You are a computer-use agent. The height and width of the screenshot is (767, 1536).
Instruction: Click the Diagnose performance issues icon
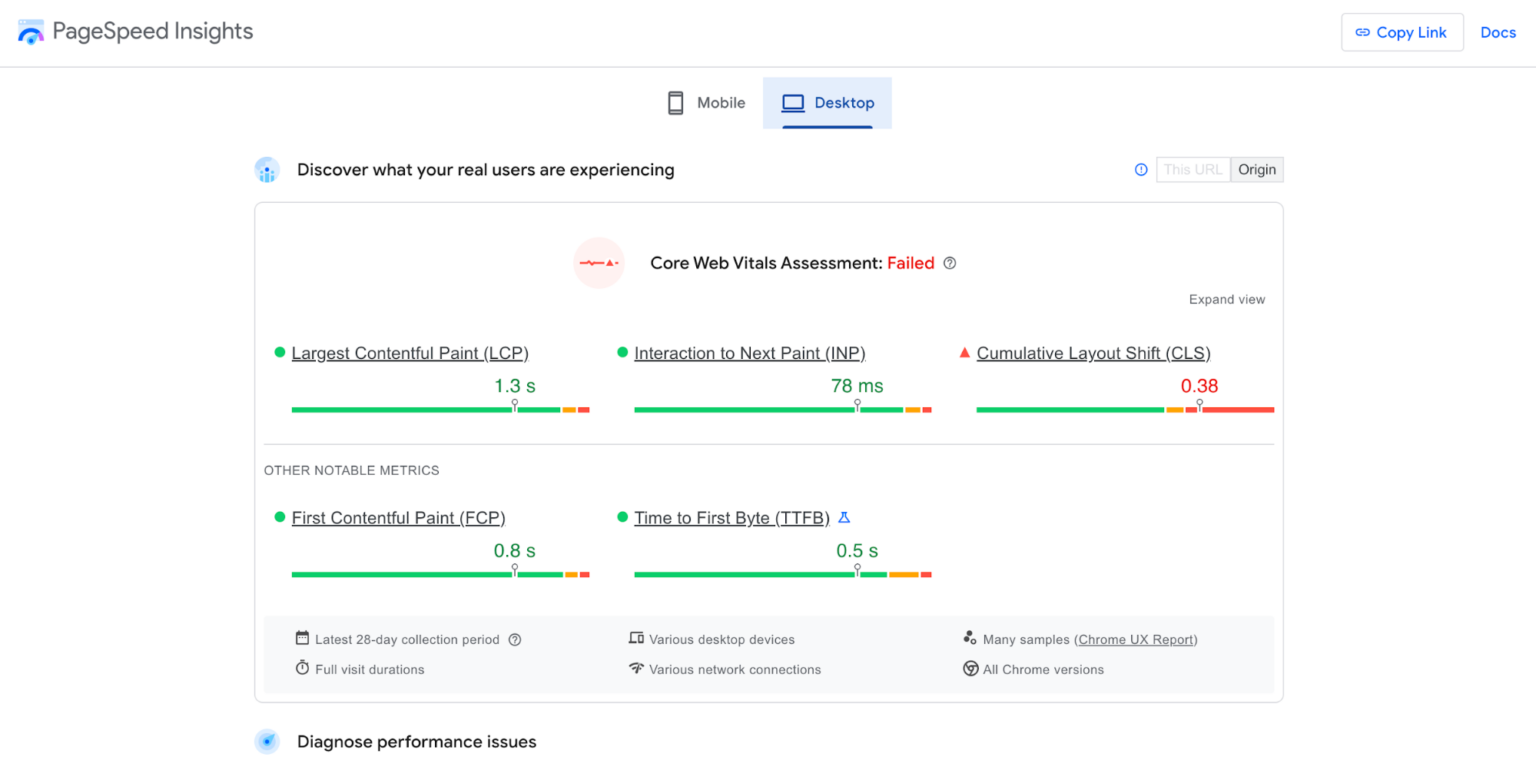tap(267, 741)
